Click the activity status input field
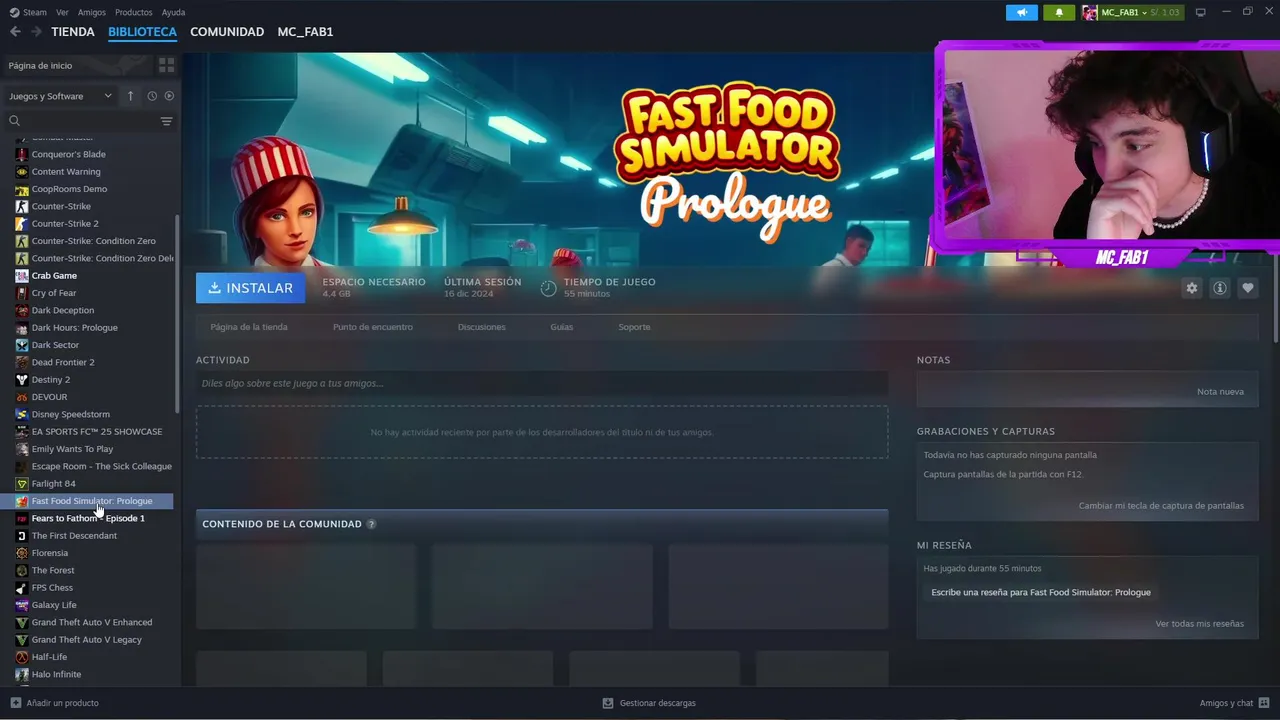 [542, 383]
